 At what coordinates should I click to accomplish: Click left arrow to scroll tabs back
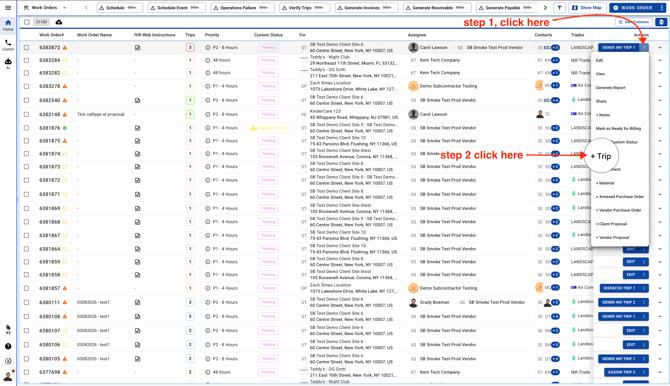pyautogui.click(x=86, y=8)
